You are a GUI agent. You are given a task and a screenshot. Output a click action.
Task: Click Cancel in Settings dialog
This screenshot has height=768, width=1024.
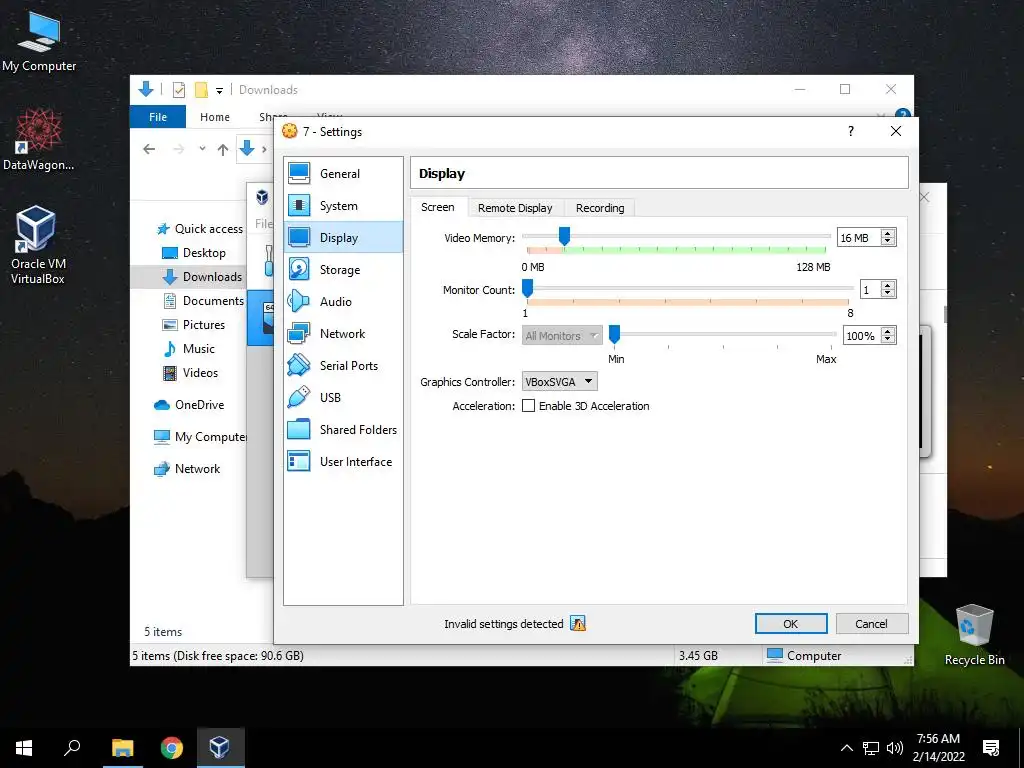871,624
